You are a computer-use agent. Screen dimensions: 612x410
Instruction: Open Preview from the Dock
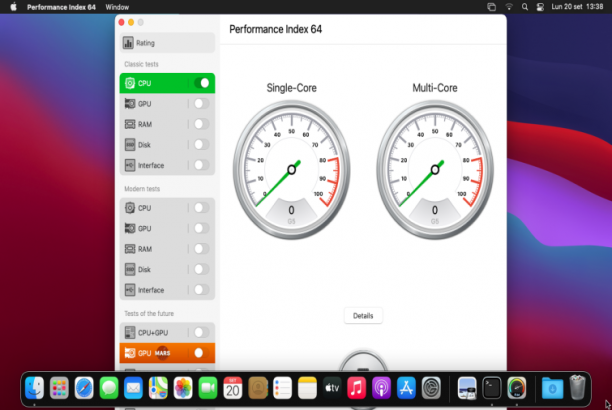[x=467, y=388]
